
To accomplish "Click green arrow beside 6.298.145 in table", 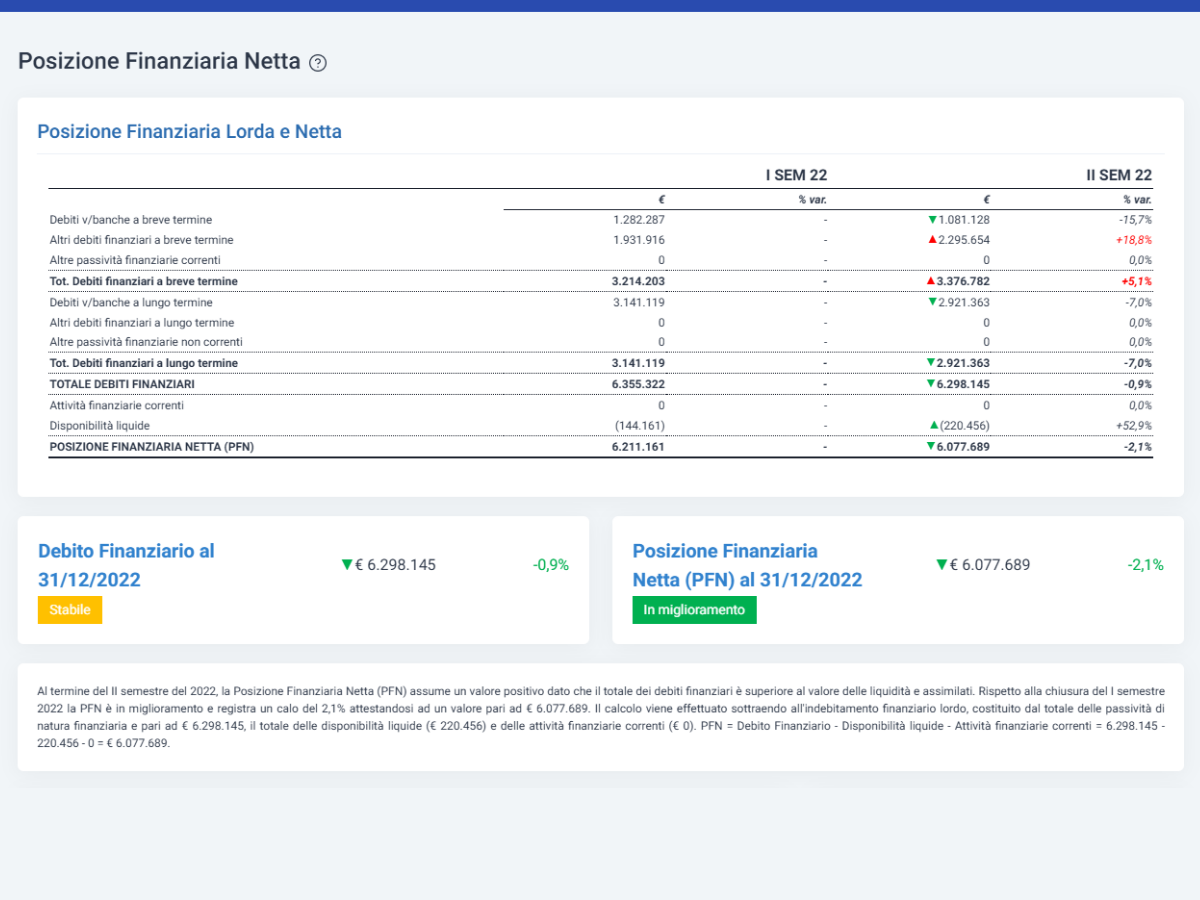I will pos(932,384).
